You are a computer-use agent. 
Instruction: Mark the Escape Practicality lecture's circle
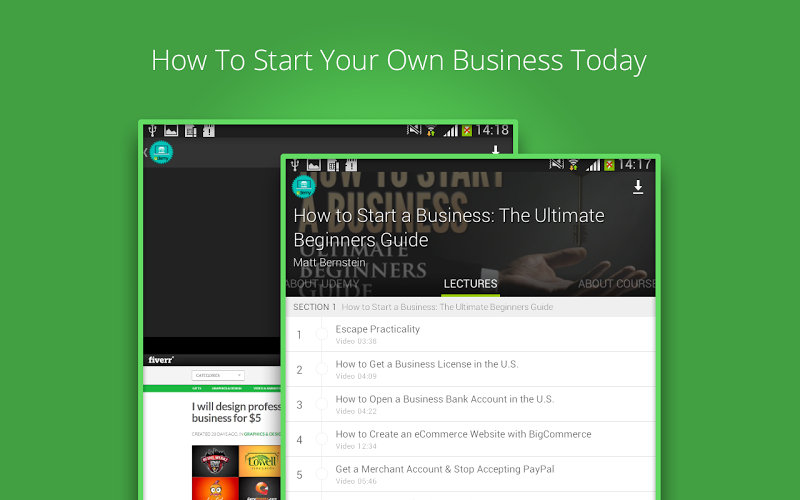coord(321,334)
